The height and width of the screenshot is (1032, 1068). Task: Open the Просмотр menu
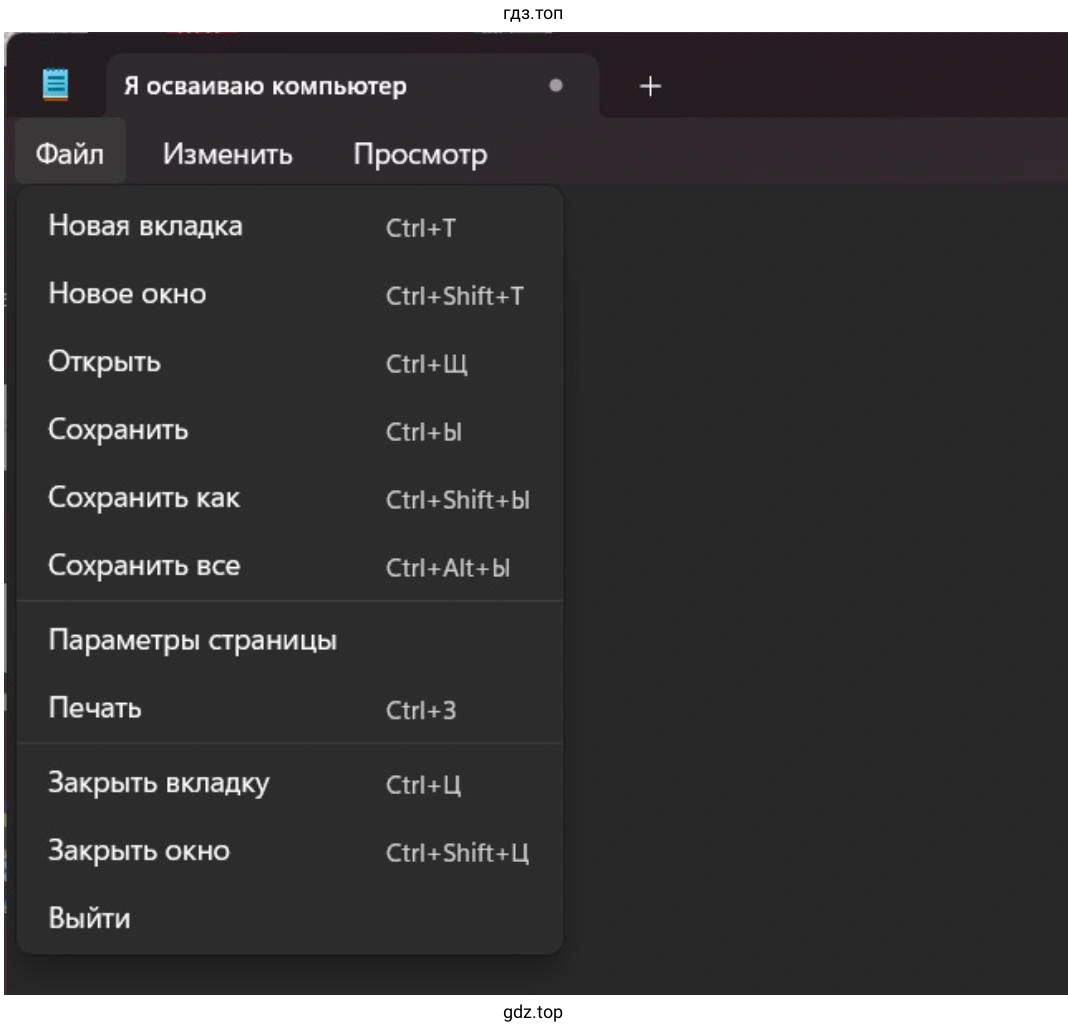pyautogui.click(x=420, y=154)
